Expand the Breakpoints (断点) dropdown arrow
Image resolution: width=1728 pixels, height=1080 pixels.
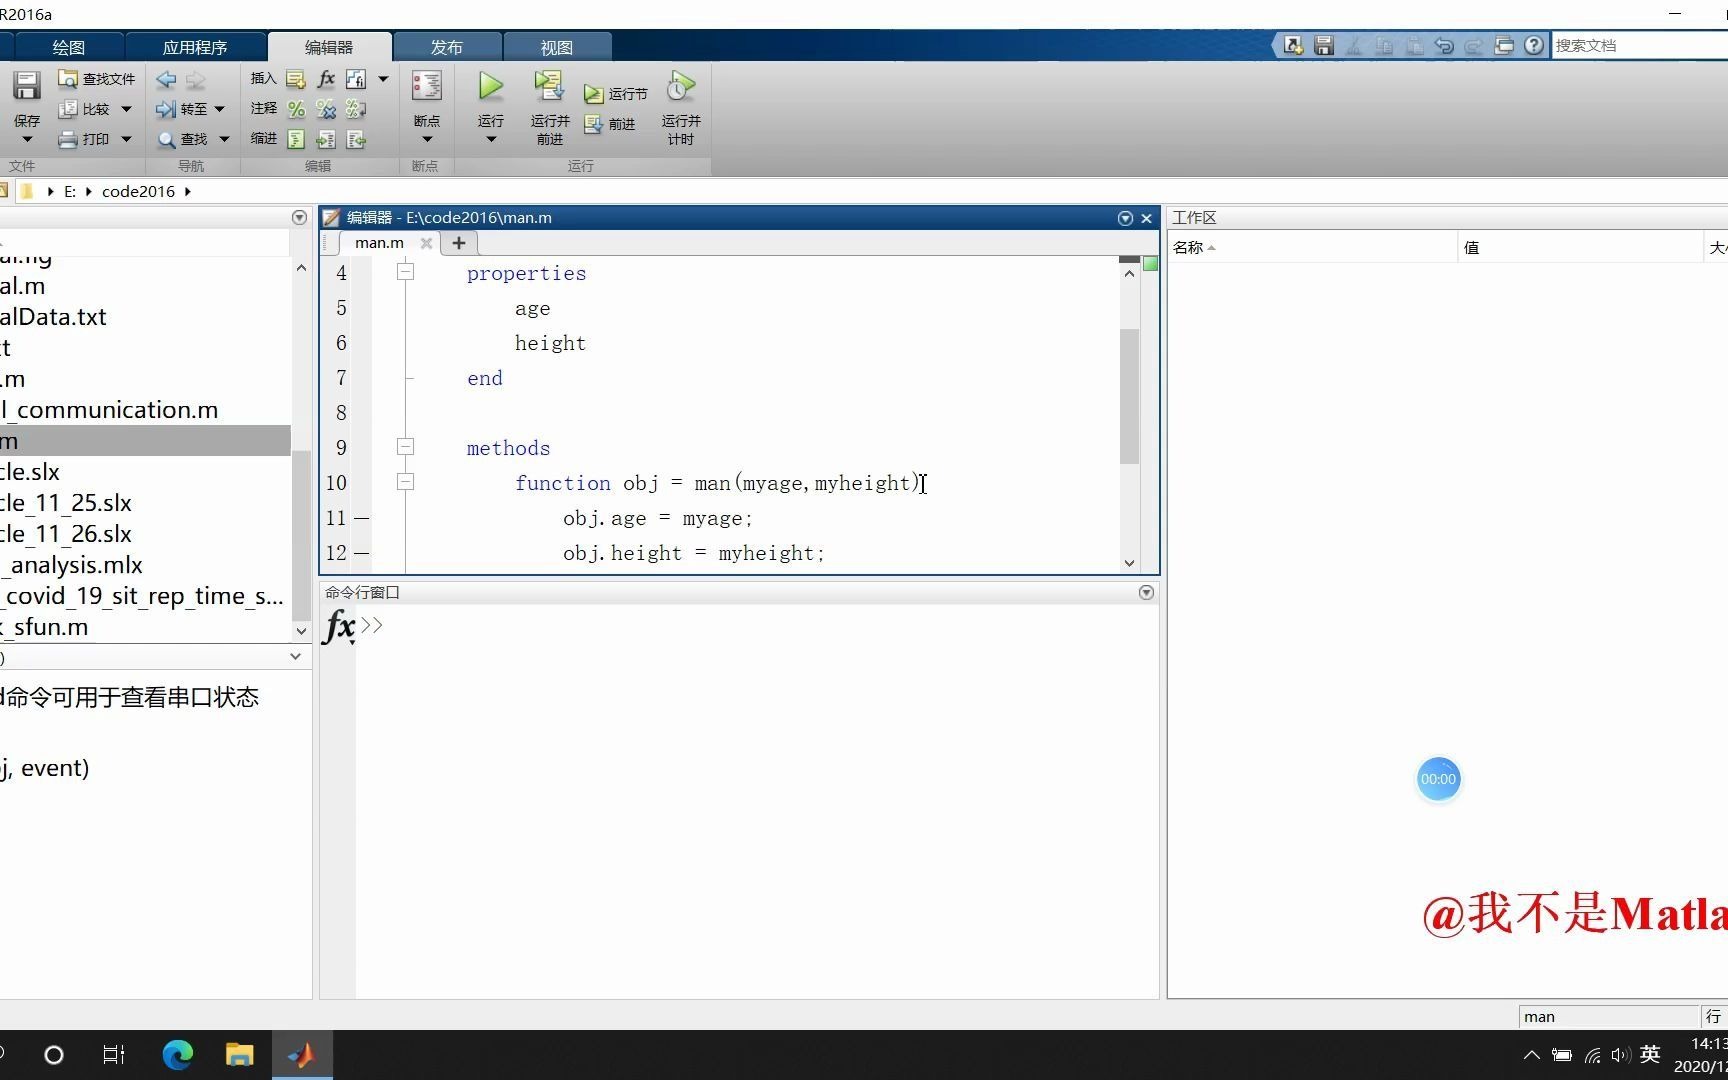pyautogui.click(x=427, y=139)
